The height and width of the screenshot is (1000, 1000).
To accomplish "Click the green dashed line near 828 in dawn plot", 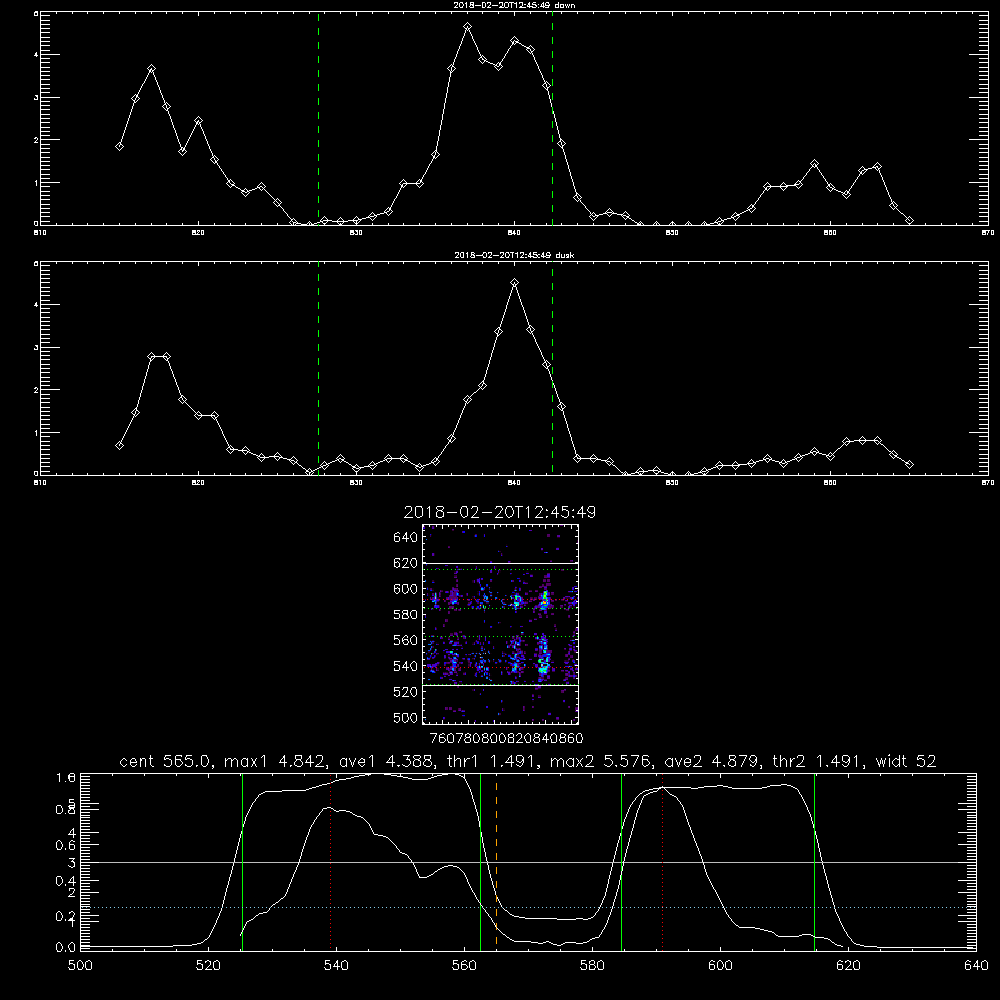I will pyautogui.click(x=318, y=118).
